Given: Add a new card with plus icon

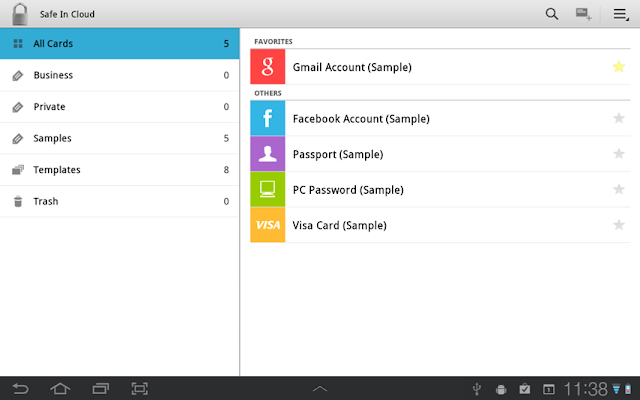Looking at the screenshot, I should pos(584,14).
